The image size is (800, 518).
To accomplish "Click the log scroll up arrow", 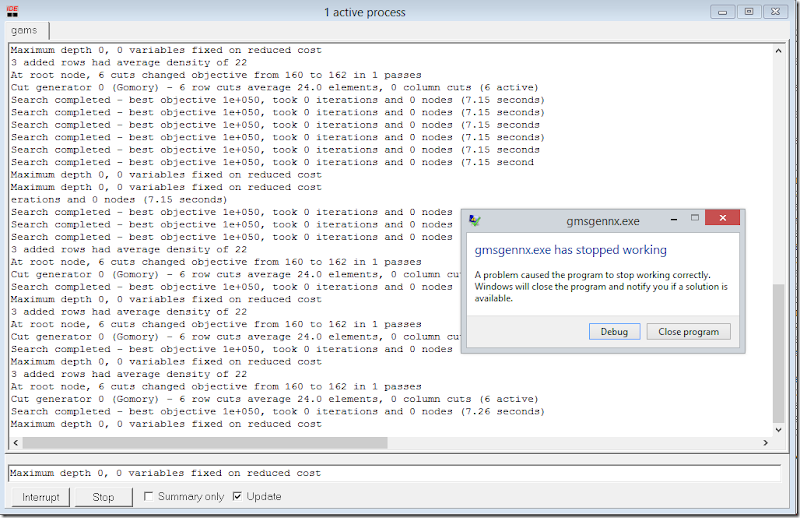I will pos(778,51).
